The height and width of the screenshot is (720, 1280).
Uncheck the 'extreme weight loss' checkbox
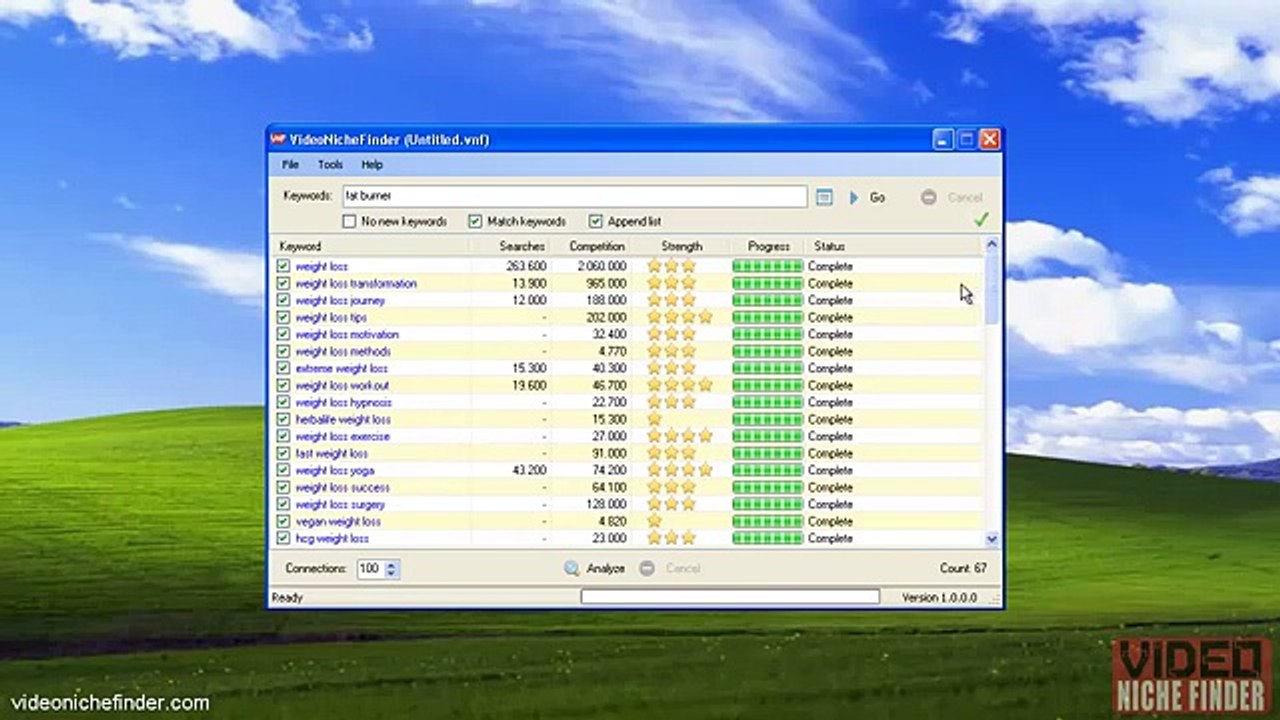point(283,368)
